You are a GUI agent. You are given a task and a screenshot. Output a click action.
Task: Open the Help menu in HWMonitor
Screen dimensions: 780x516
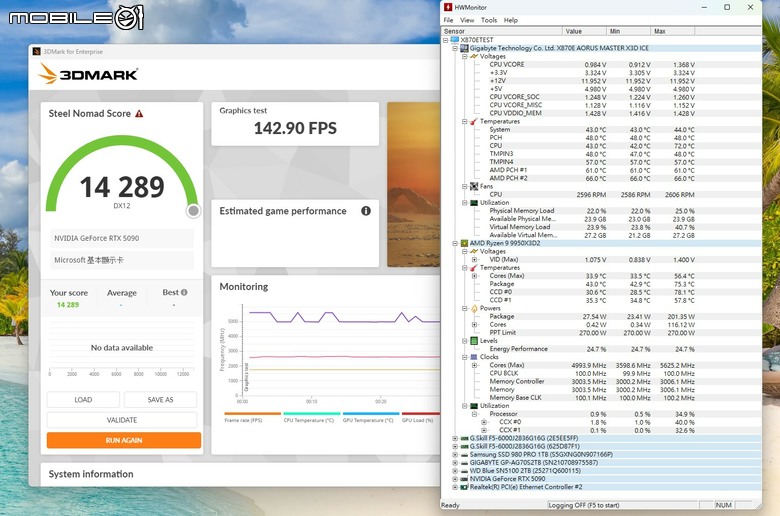[511, 20]
